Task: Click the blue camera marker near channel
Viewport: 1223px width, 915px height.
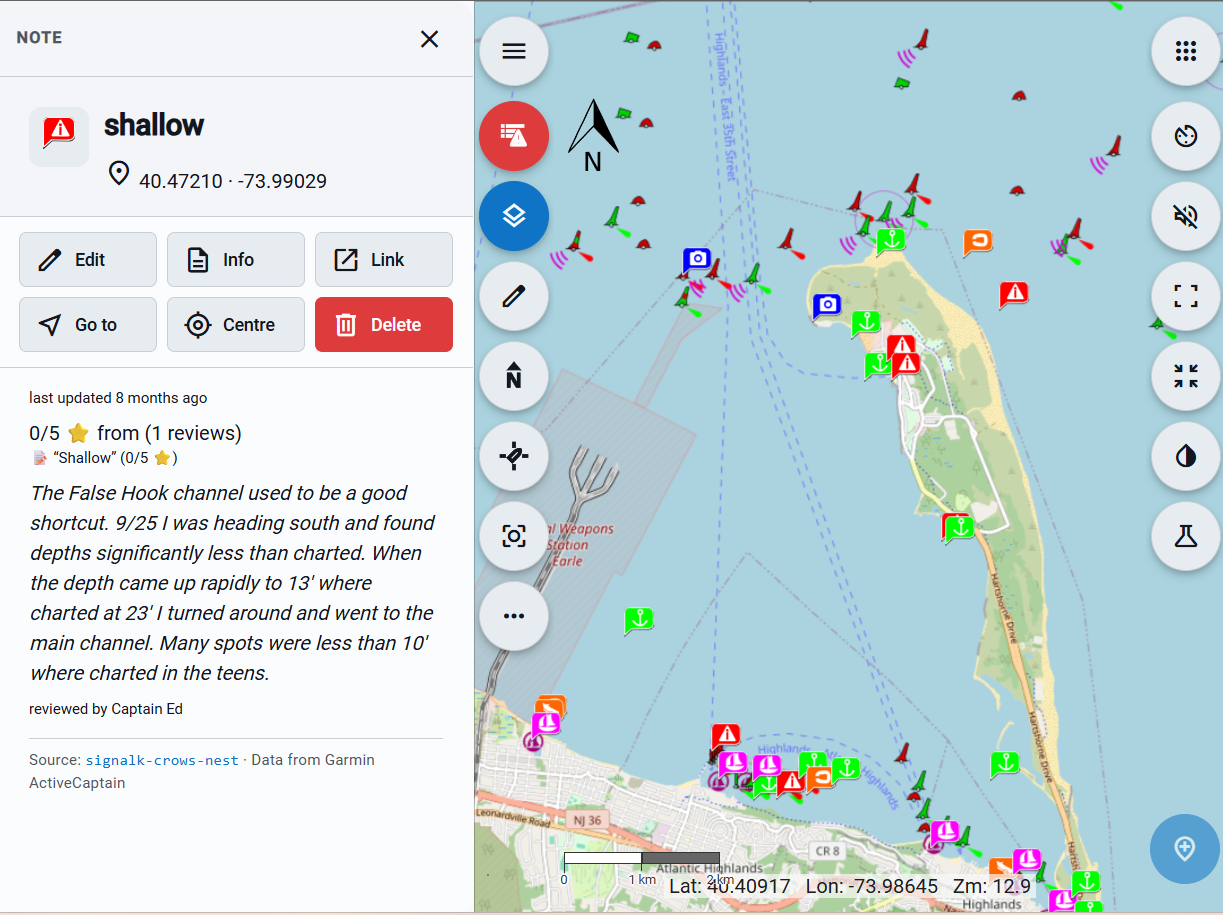Action: pos(697,260)
